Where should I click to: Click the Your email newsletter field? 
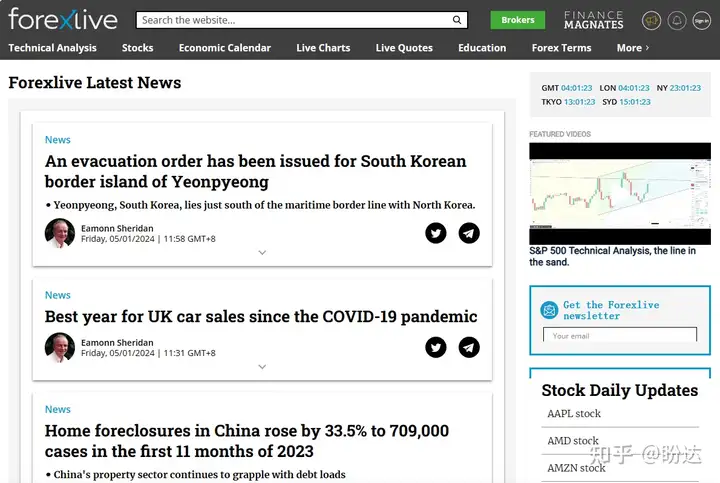coord(619,336)
